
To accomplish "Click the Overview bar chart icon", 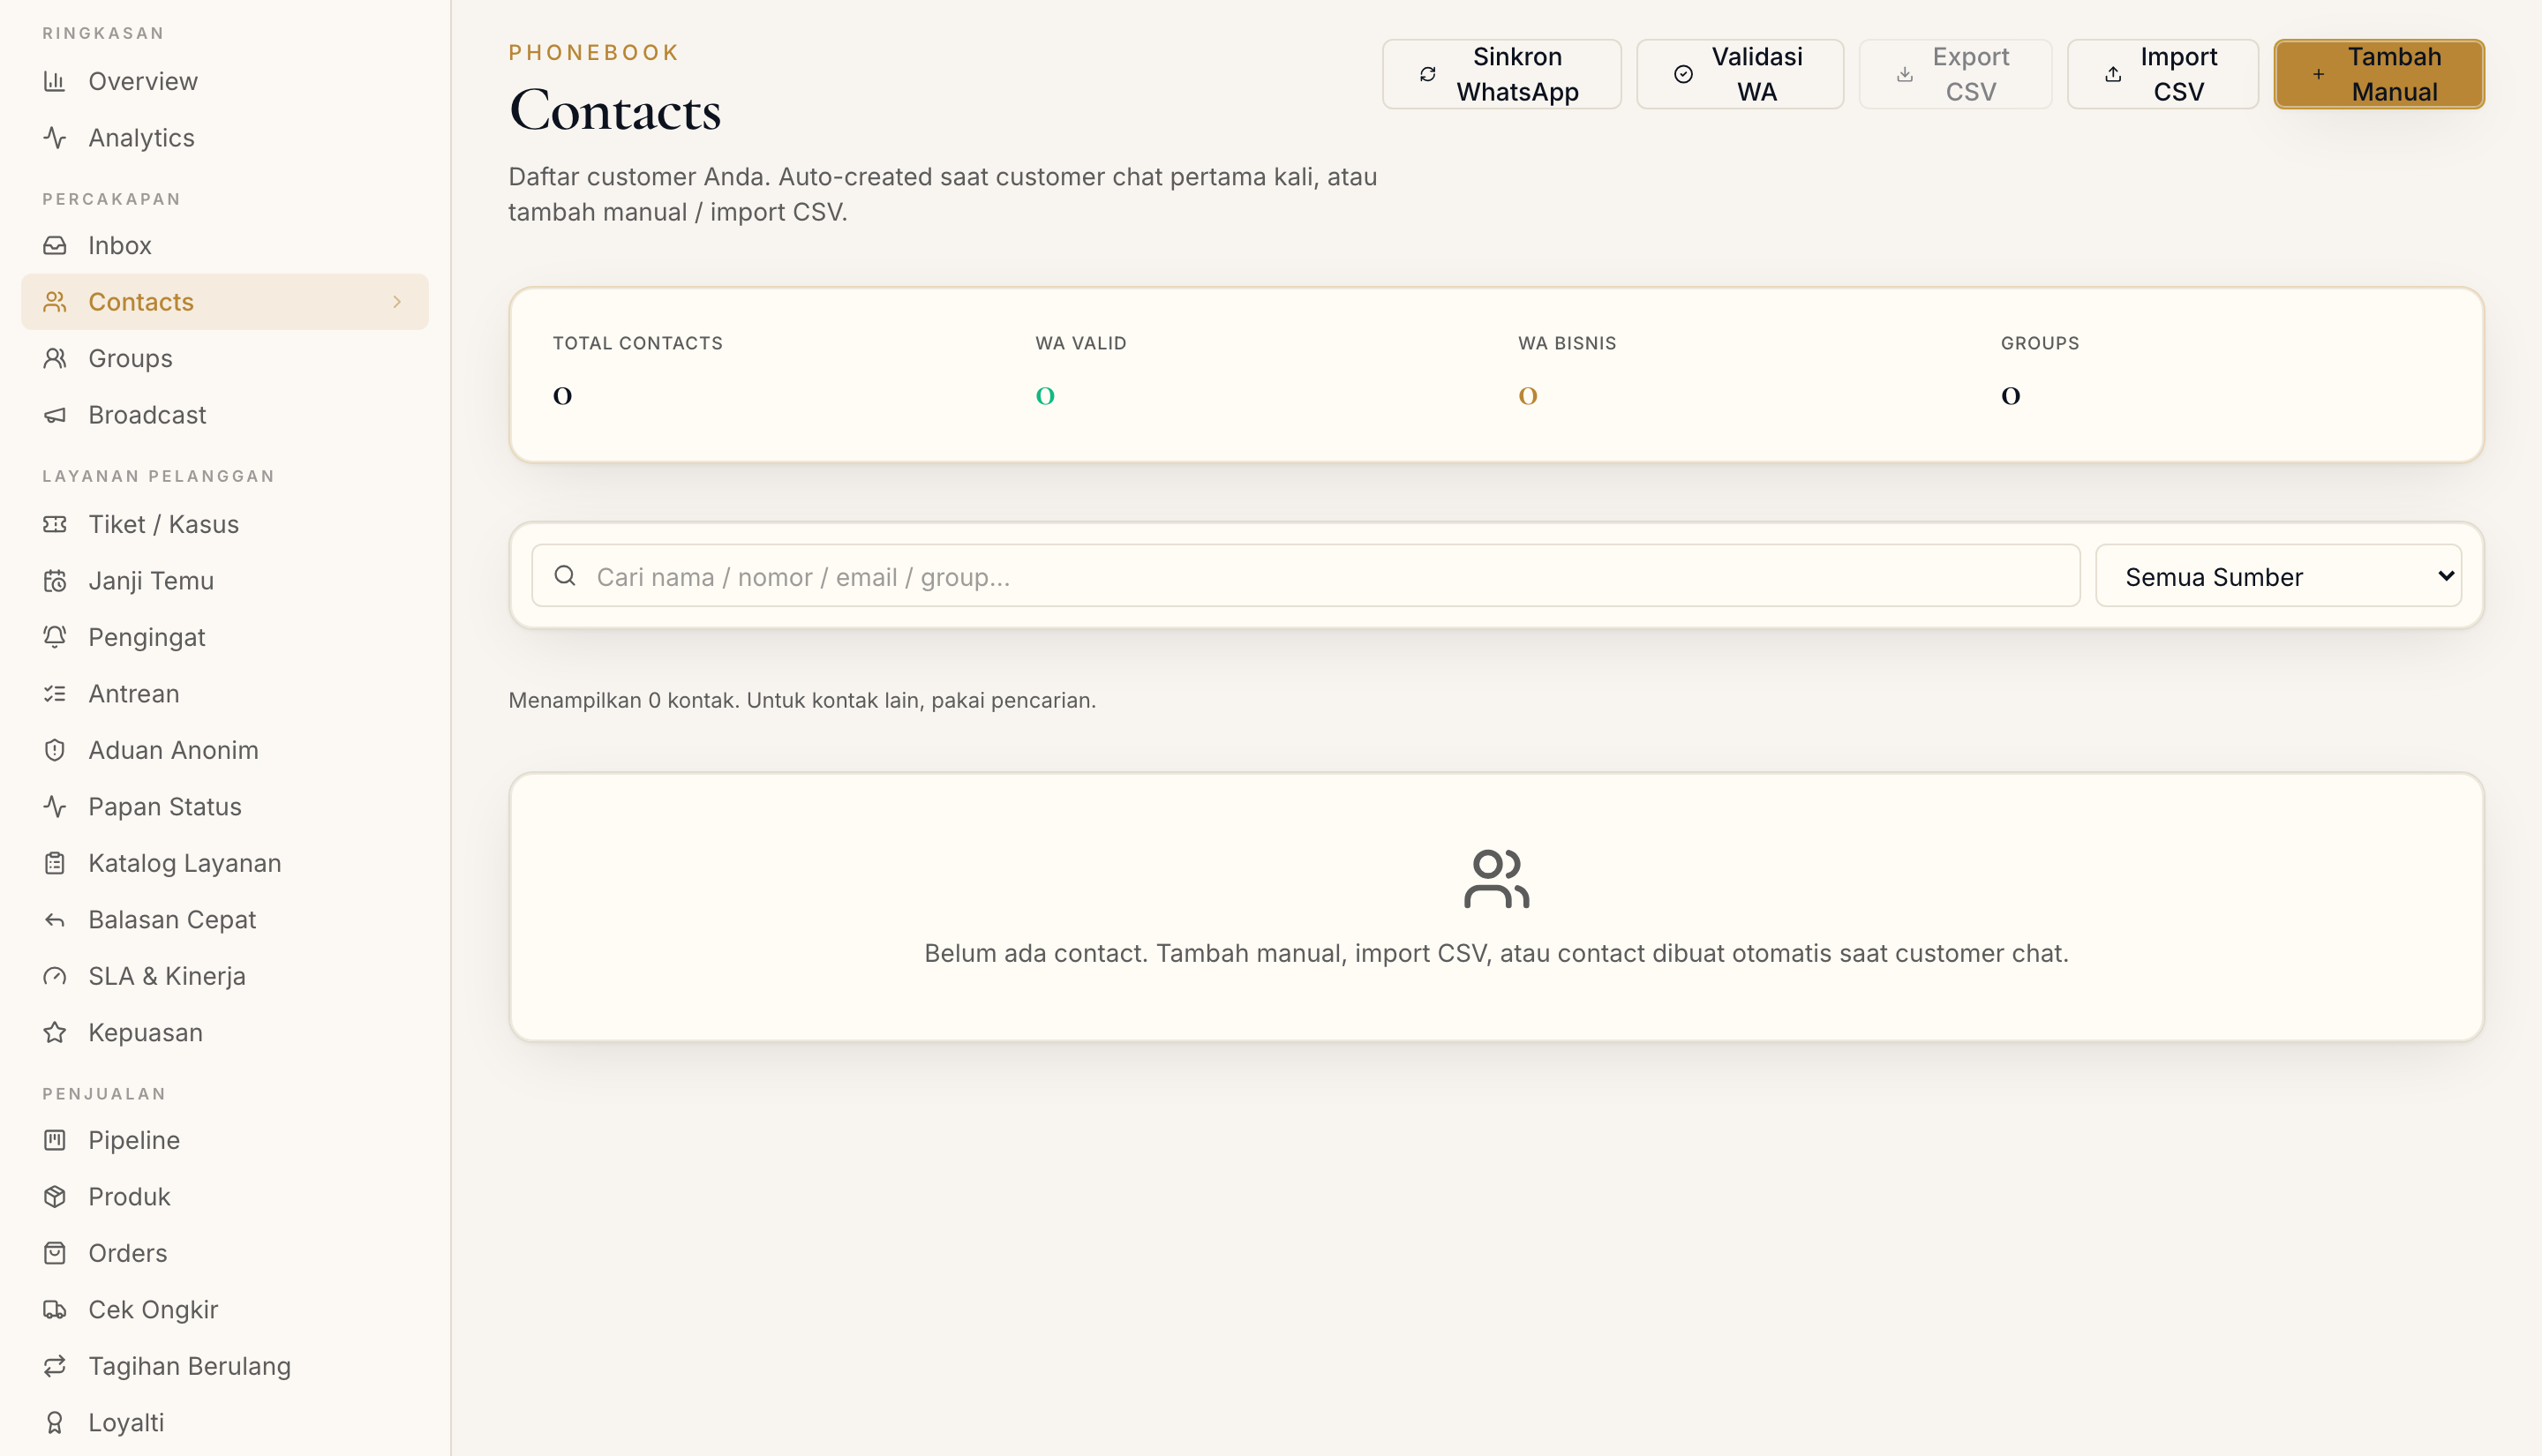I will tap(55, 81).
